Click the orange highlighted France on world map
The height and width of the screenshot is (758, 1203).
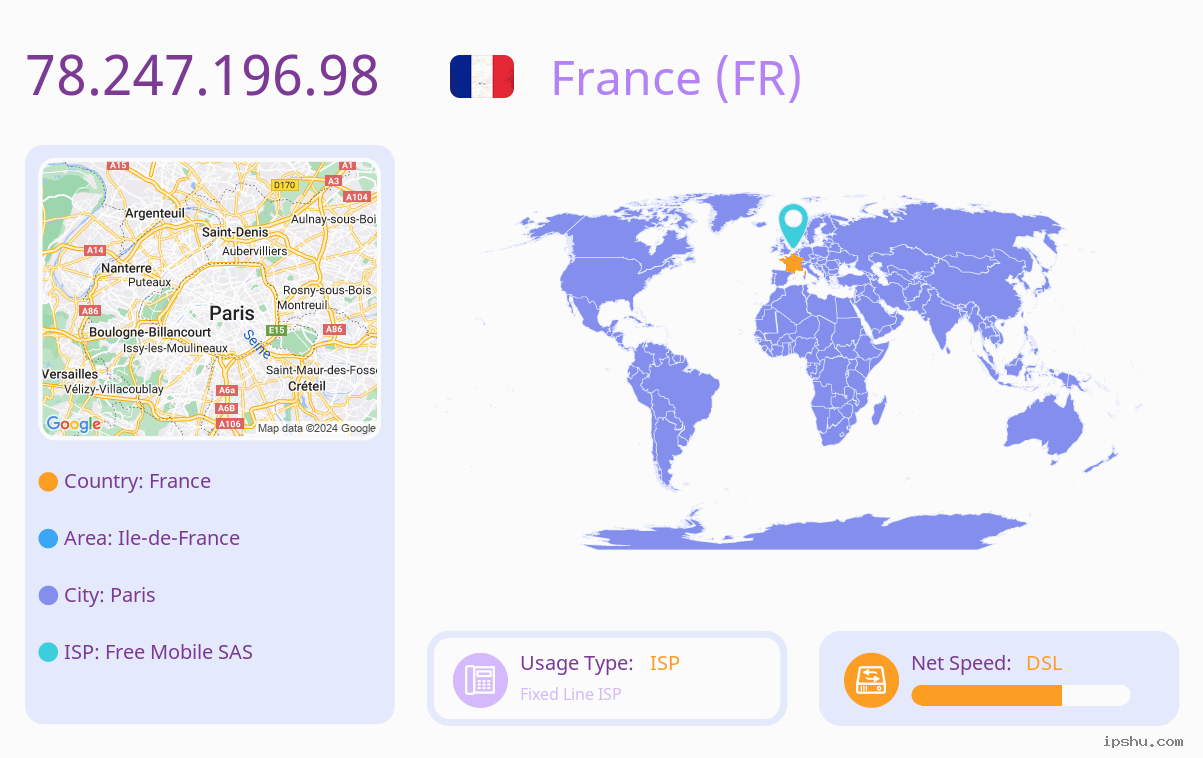(x=792, y=263)
